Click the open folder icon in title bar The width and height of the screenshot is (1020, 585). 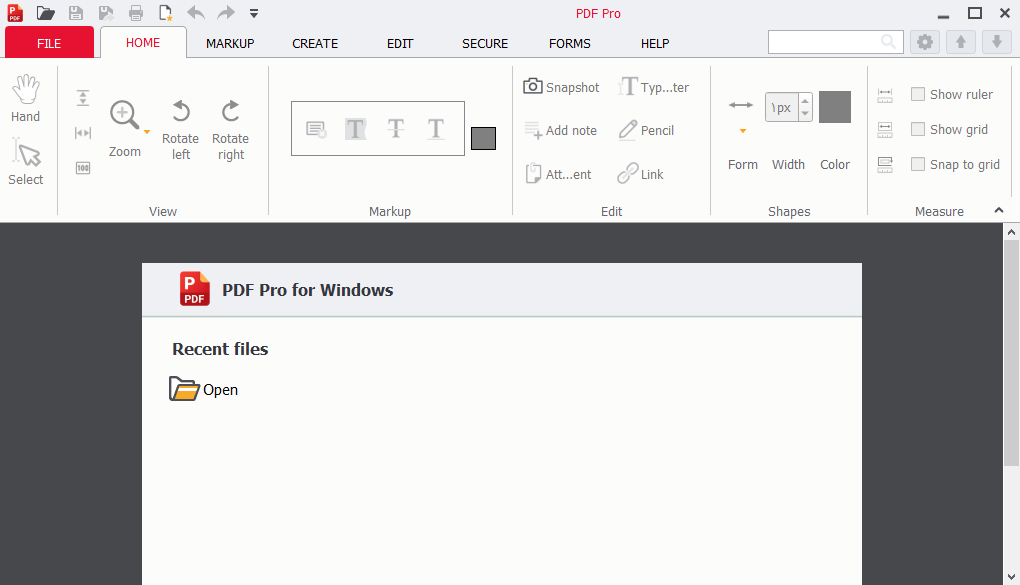point(45,13)
